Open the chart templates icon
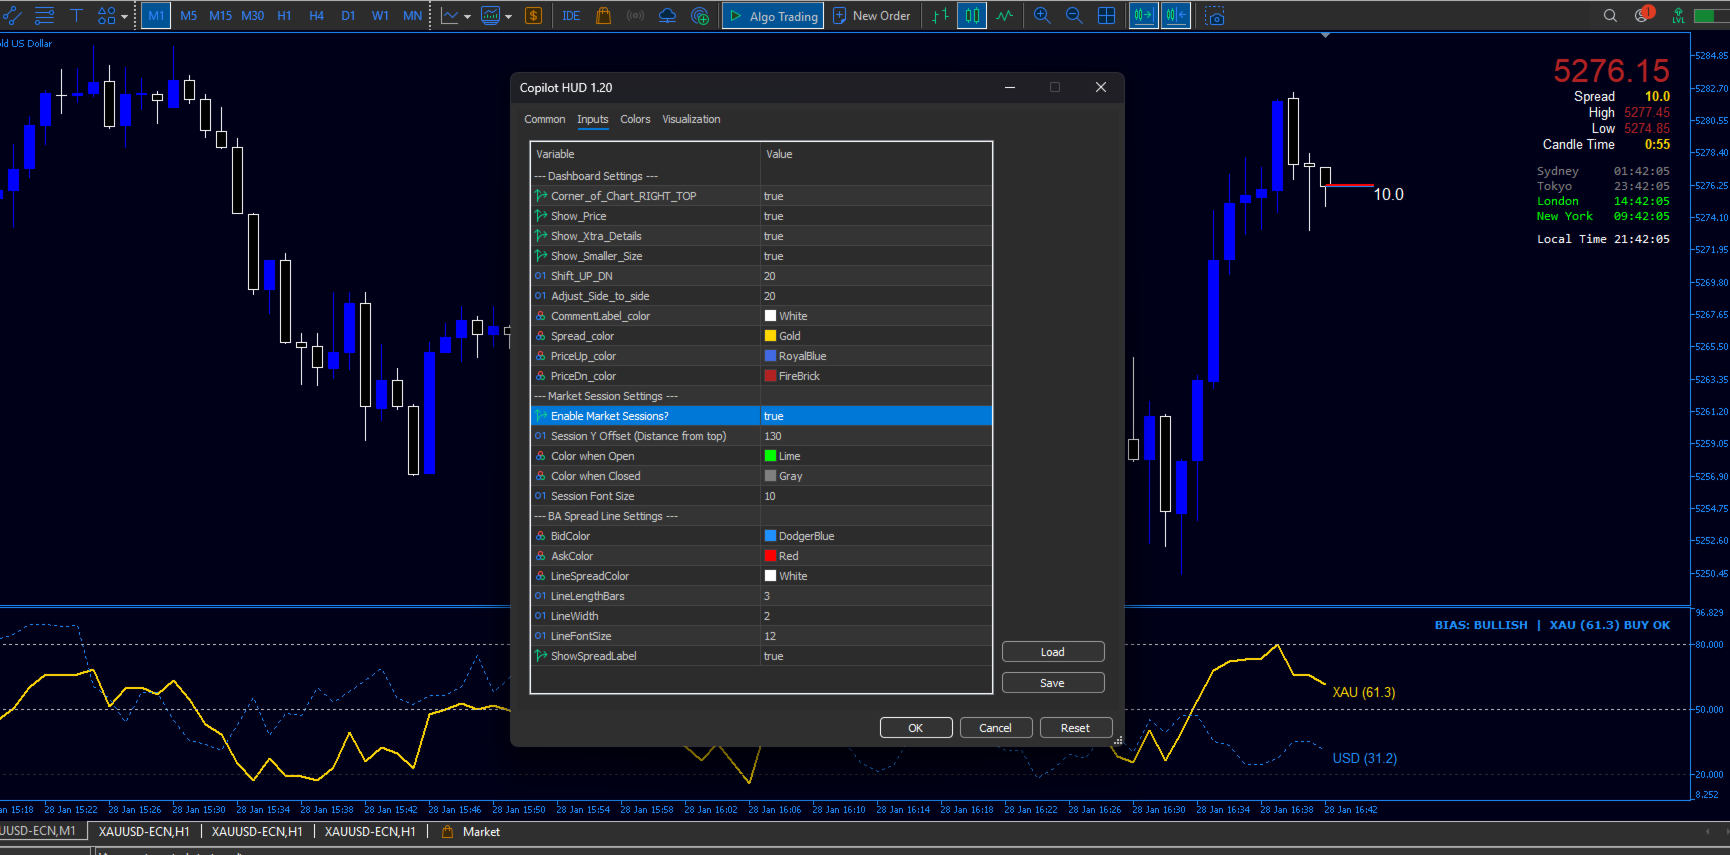Screen dimensions: 1730x855 (491, 16)
